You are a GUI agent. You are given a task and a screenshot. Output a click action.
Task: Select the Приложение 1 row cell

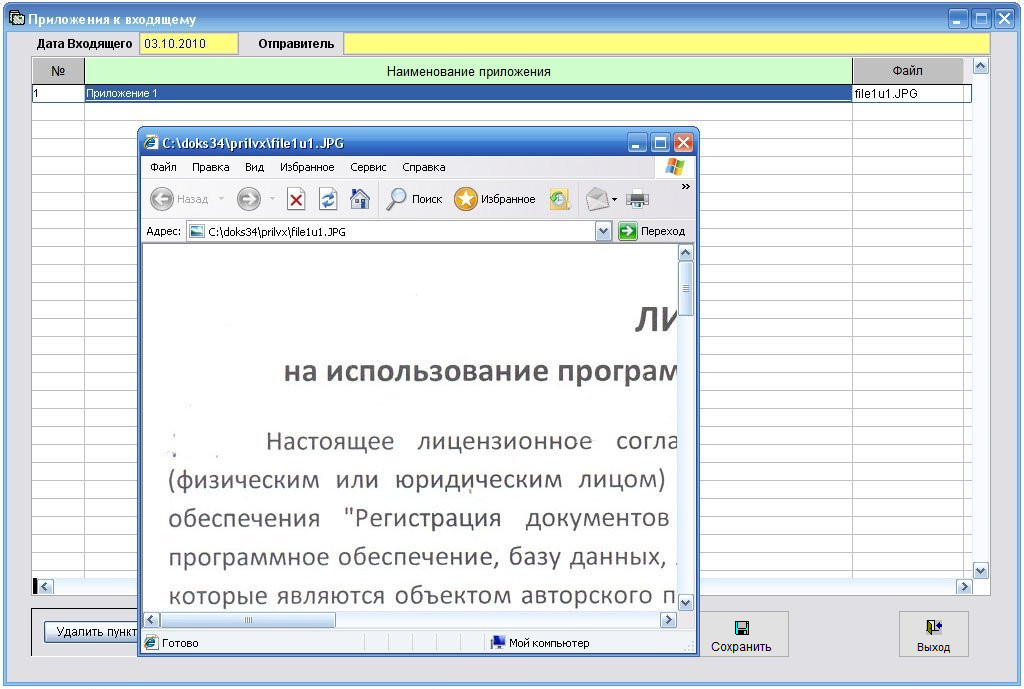pos(468,93)
